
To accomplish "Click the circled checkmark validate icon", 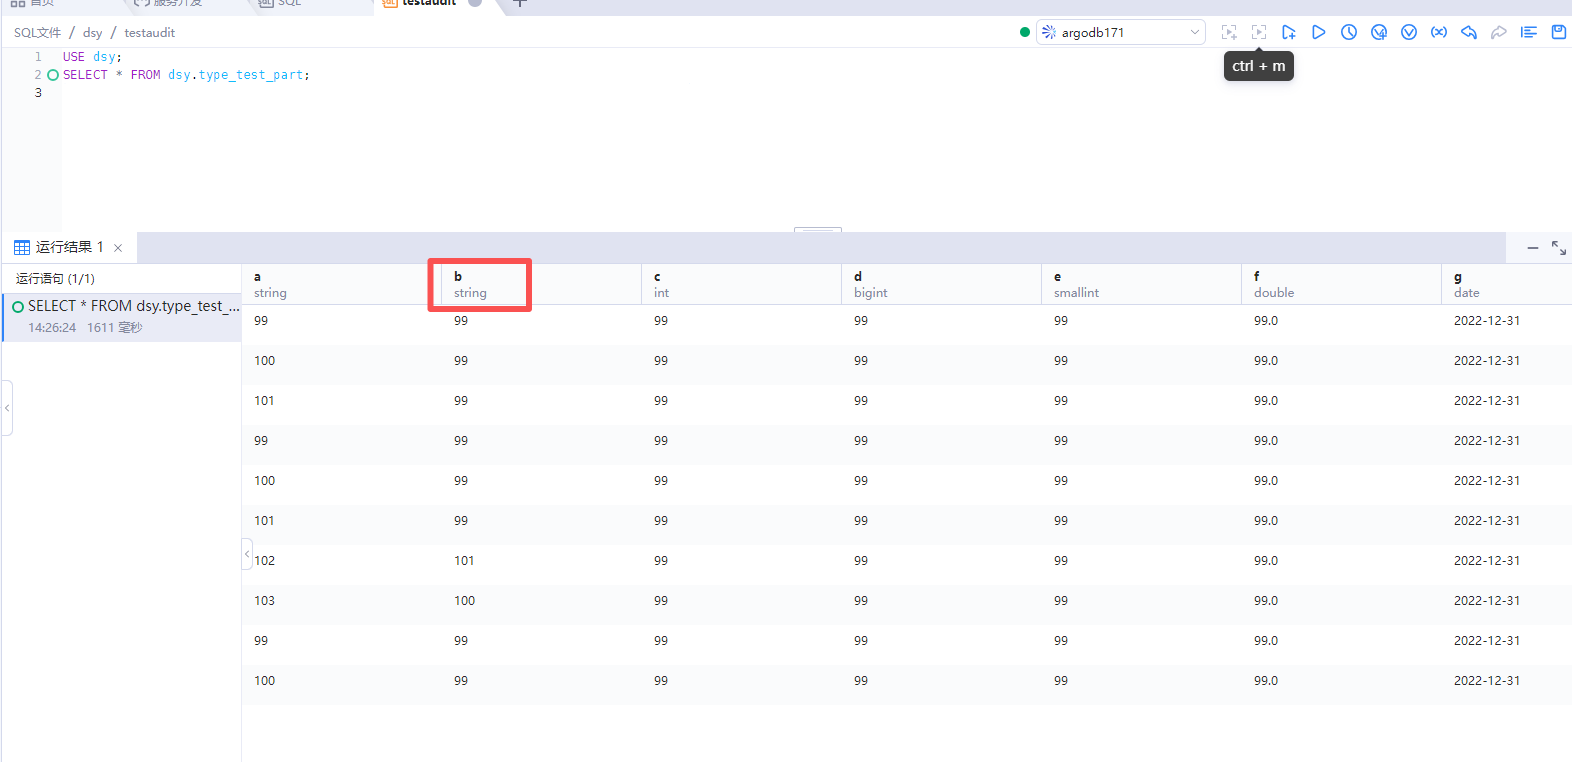I will click(x=1408, y=32).
